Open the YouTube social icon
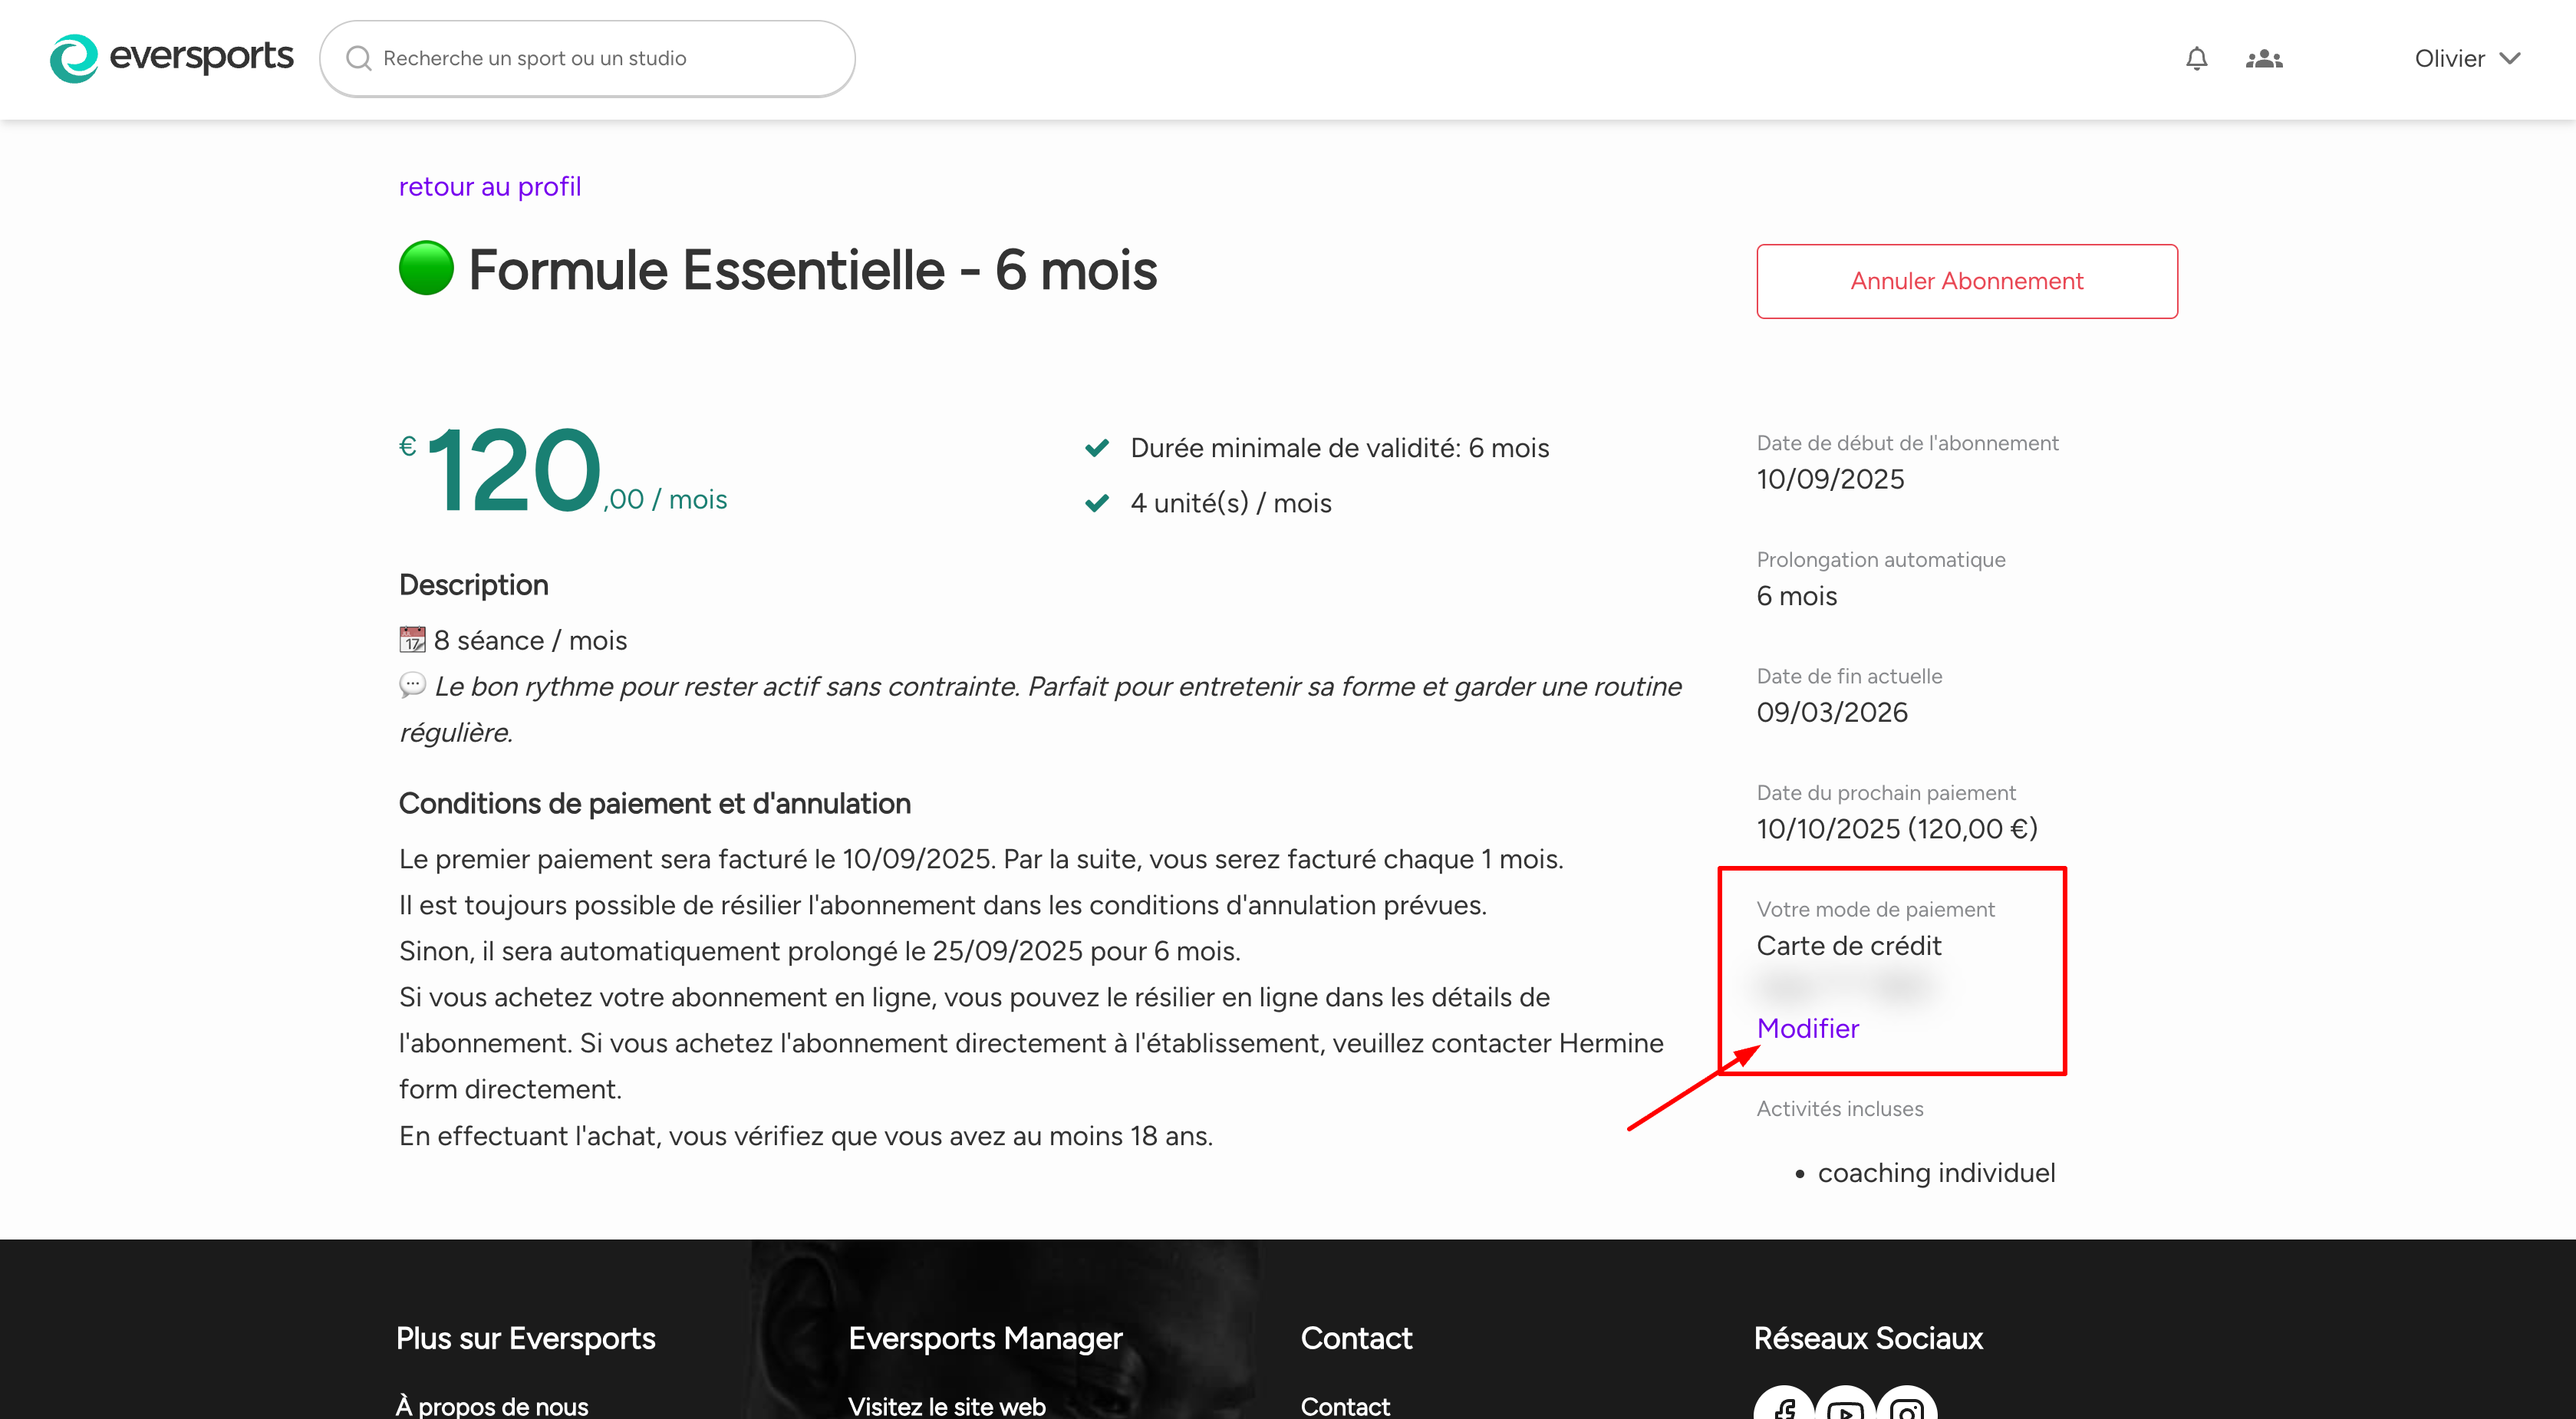The image size is (2576, 1419). click(1845, 1407)
